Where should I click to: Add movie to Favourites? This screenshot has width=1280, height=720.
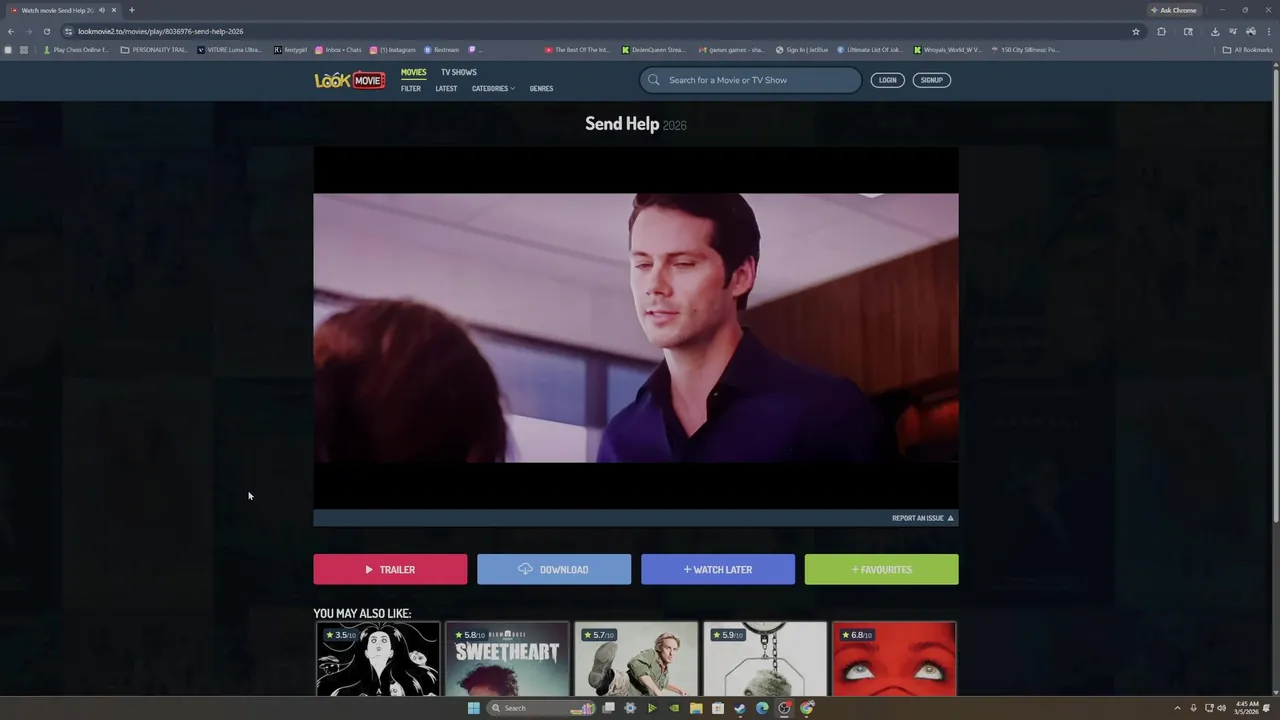pyautogui.click(x=881, y=569)
